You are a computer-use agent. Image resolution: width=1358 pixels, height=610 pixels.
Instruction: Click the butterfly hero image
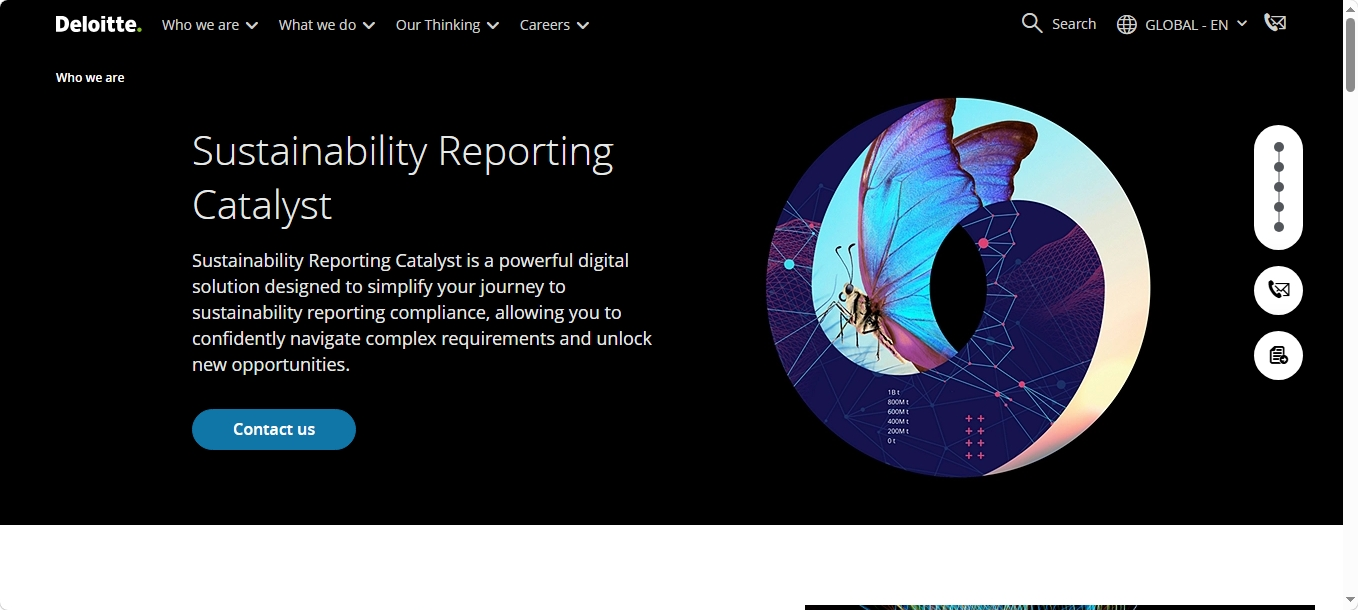[x=958, y=287]
